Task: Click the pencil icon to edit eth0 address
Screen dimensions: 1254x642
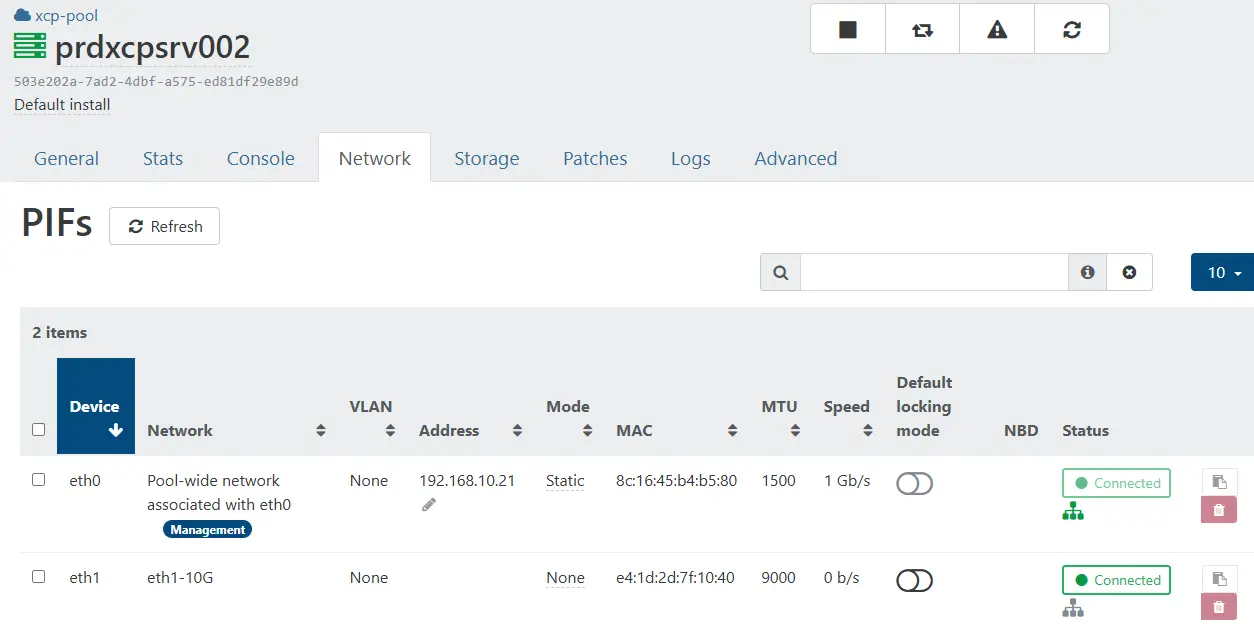Action: (x=428, y=504)
